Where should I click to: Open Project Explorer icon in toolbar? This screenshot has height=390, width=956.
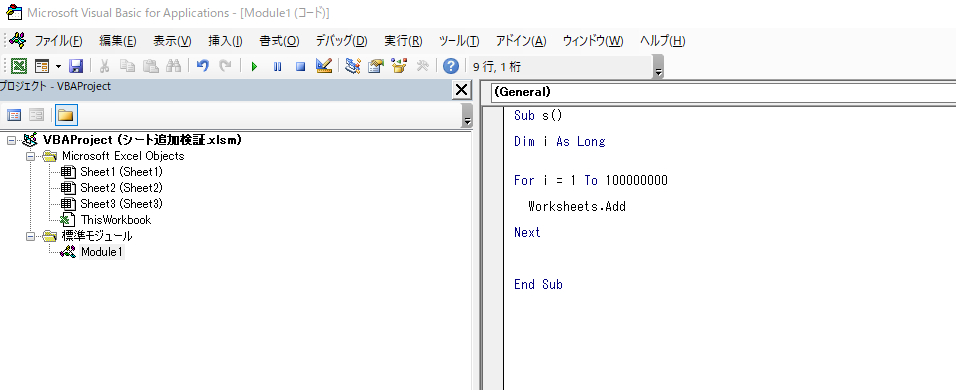[x=352, y=66]
